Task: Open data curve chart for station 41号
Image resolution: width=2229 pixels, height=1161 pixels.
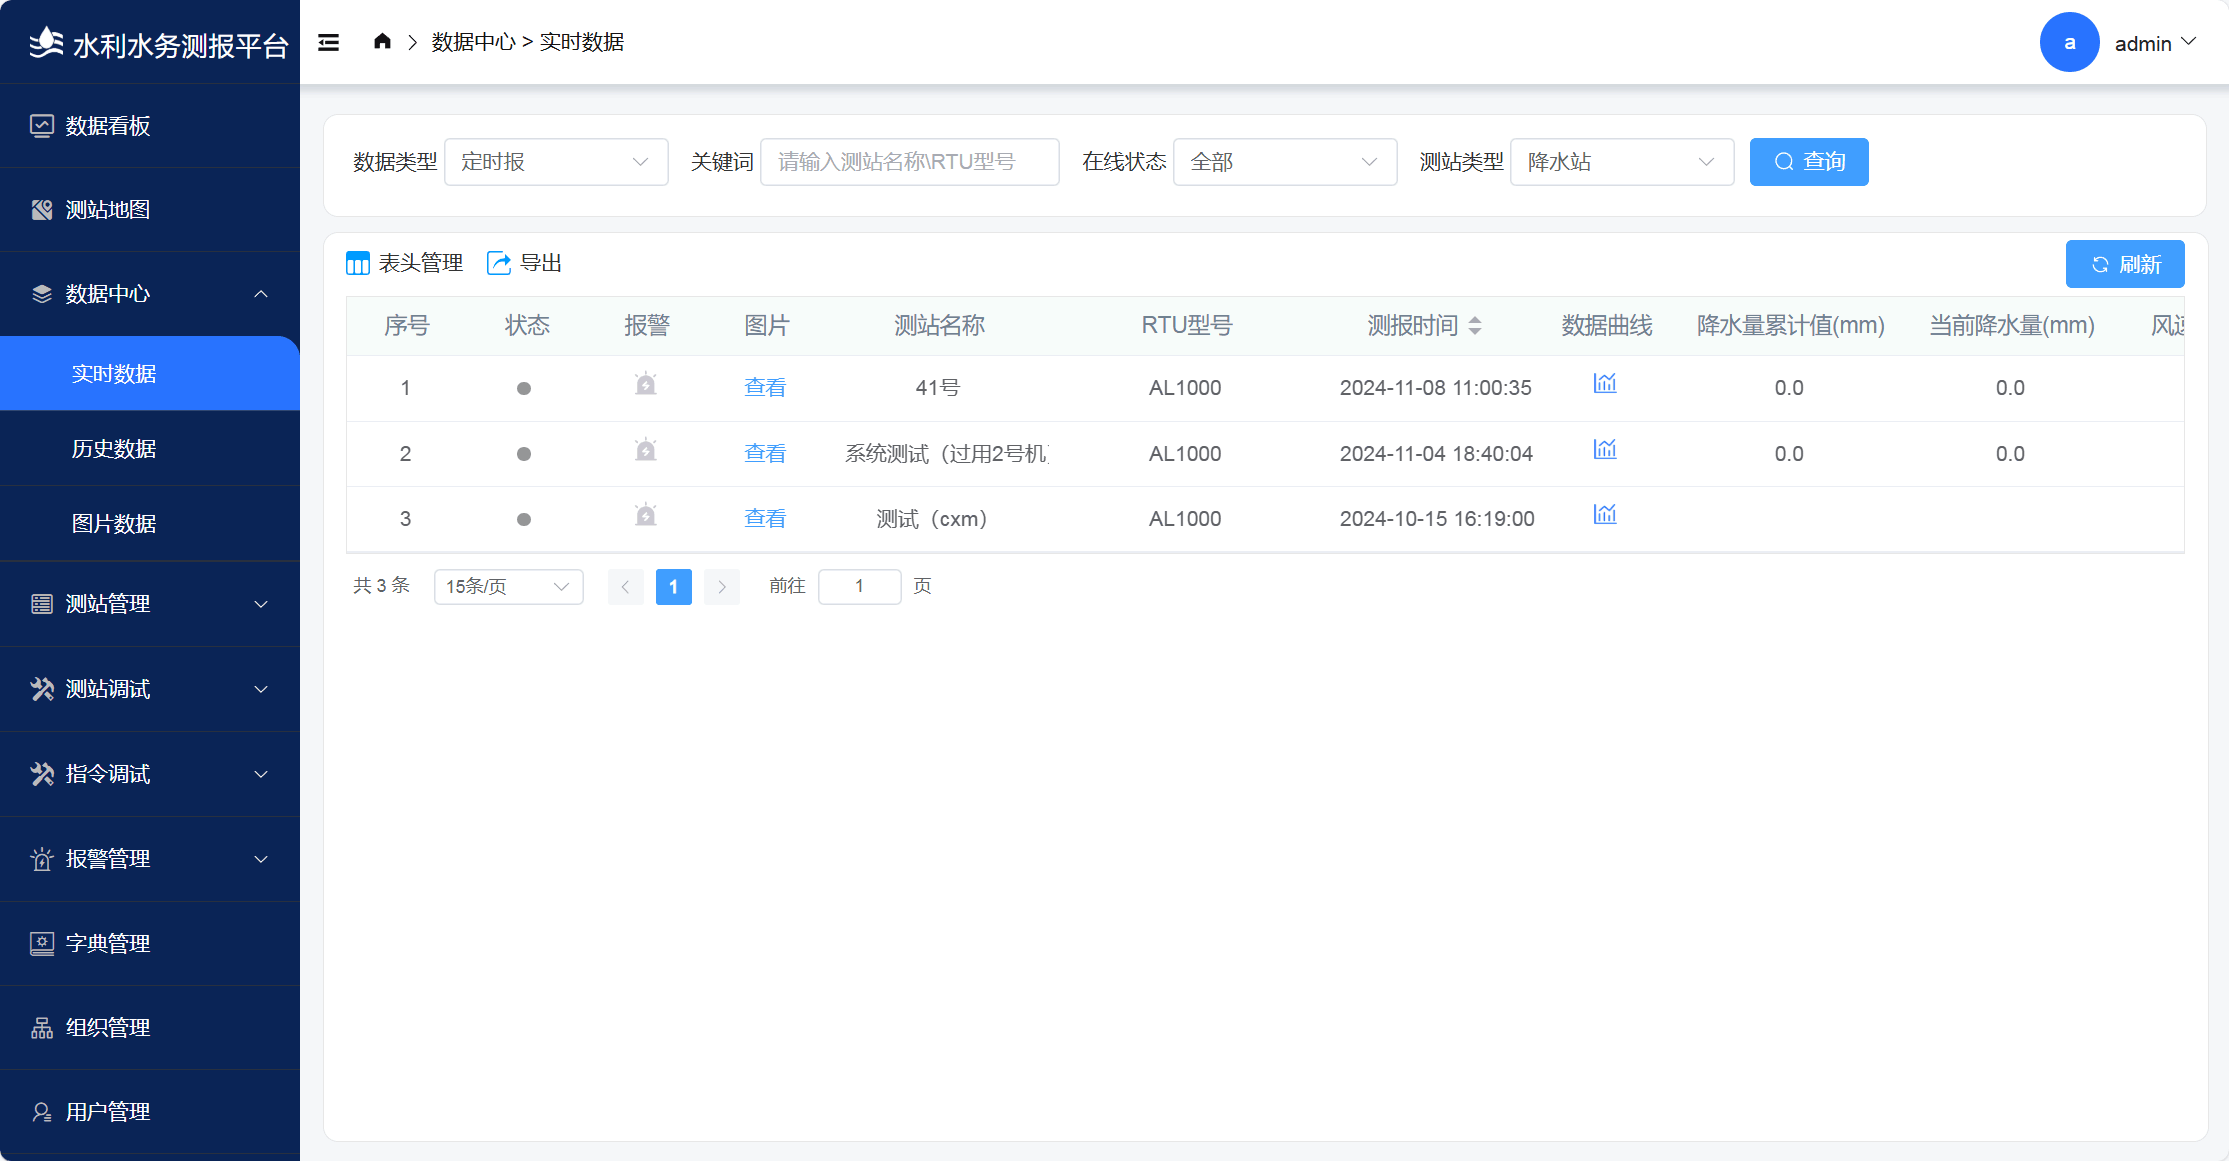Action: click(x=1604, y=384)
